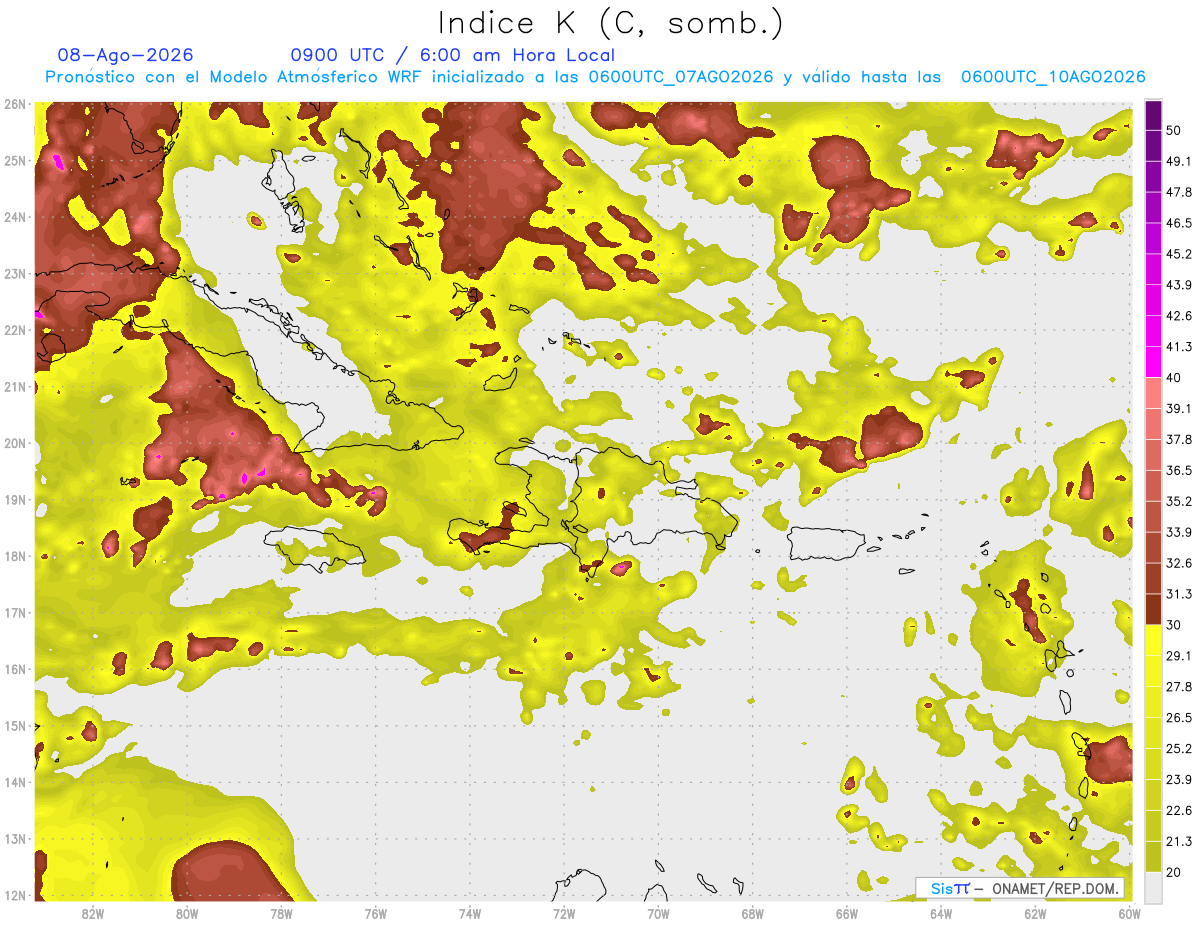Click the dark purple swatch beside 50
The width and height of the screenshot is (1200, 927).
click(x=1153, y=115)
